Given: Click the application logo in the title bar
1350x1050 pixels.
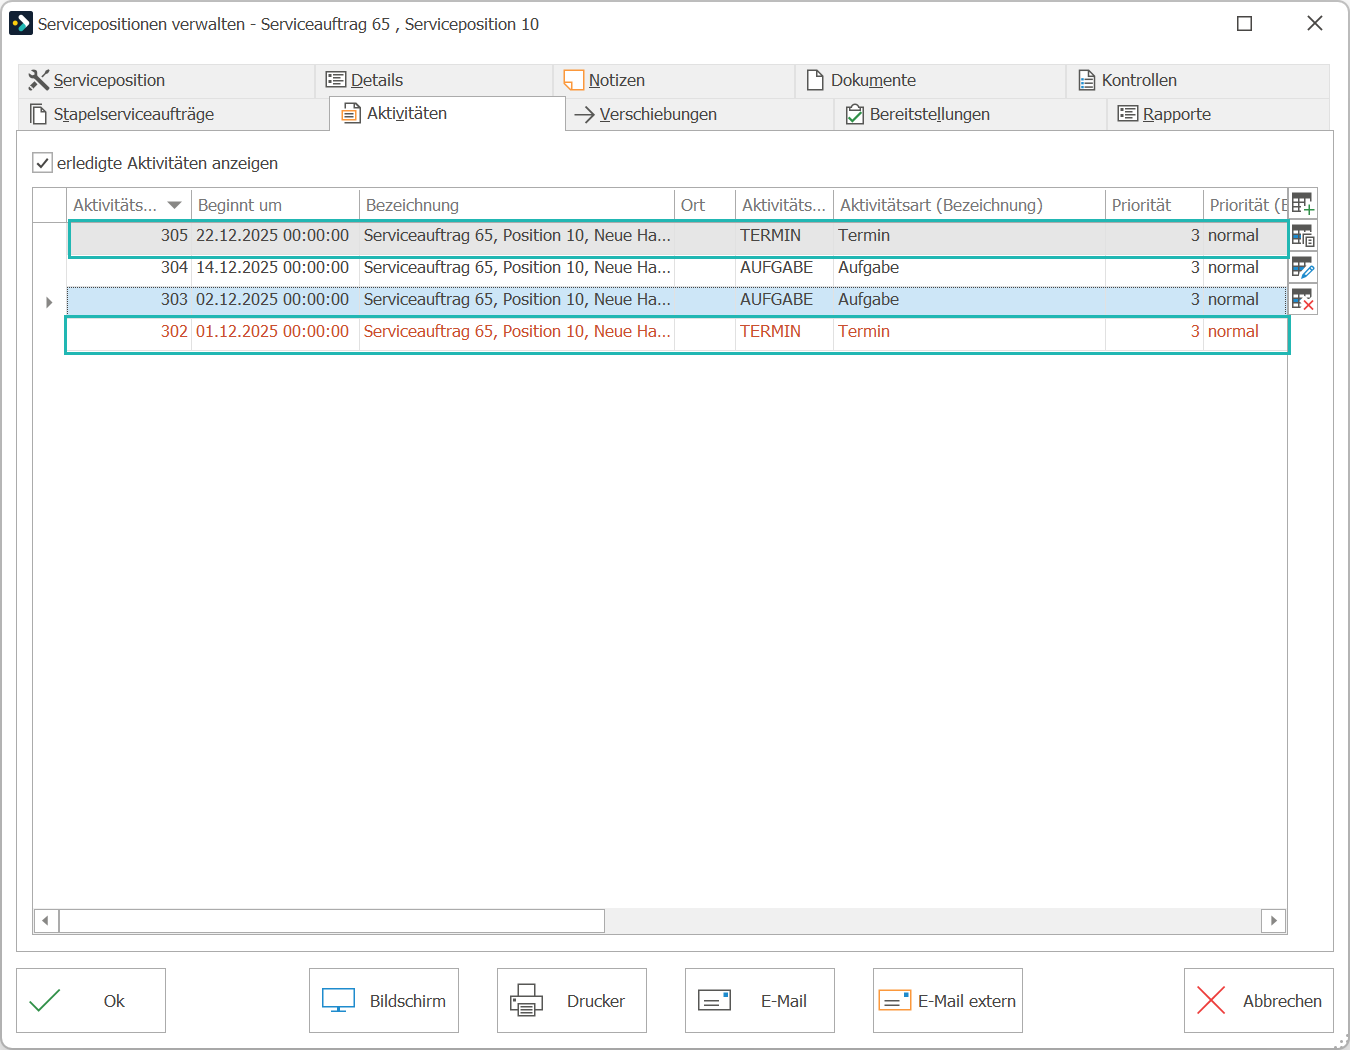Looking at the screenshot, I should [21, 23].
